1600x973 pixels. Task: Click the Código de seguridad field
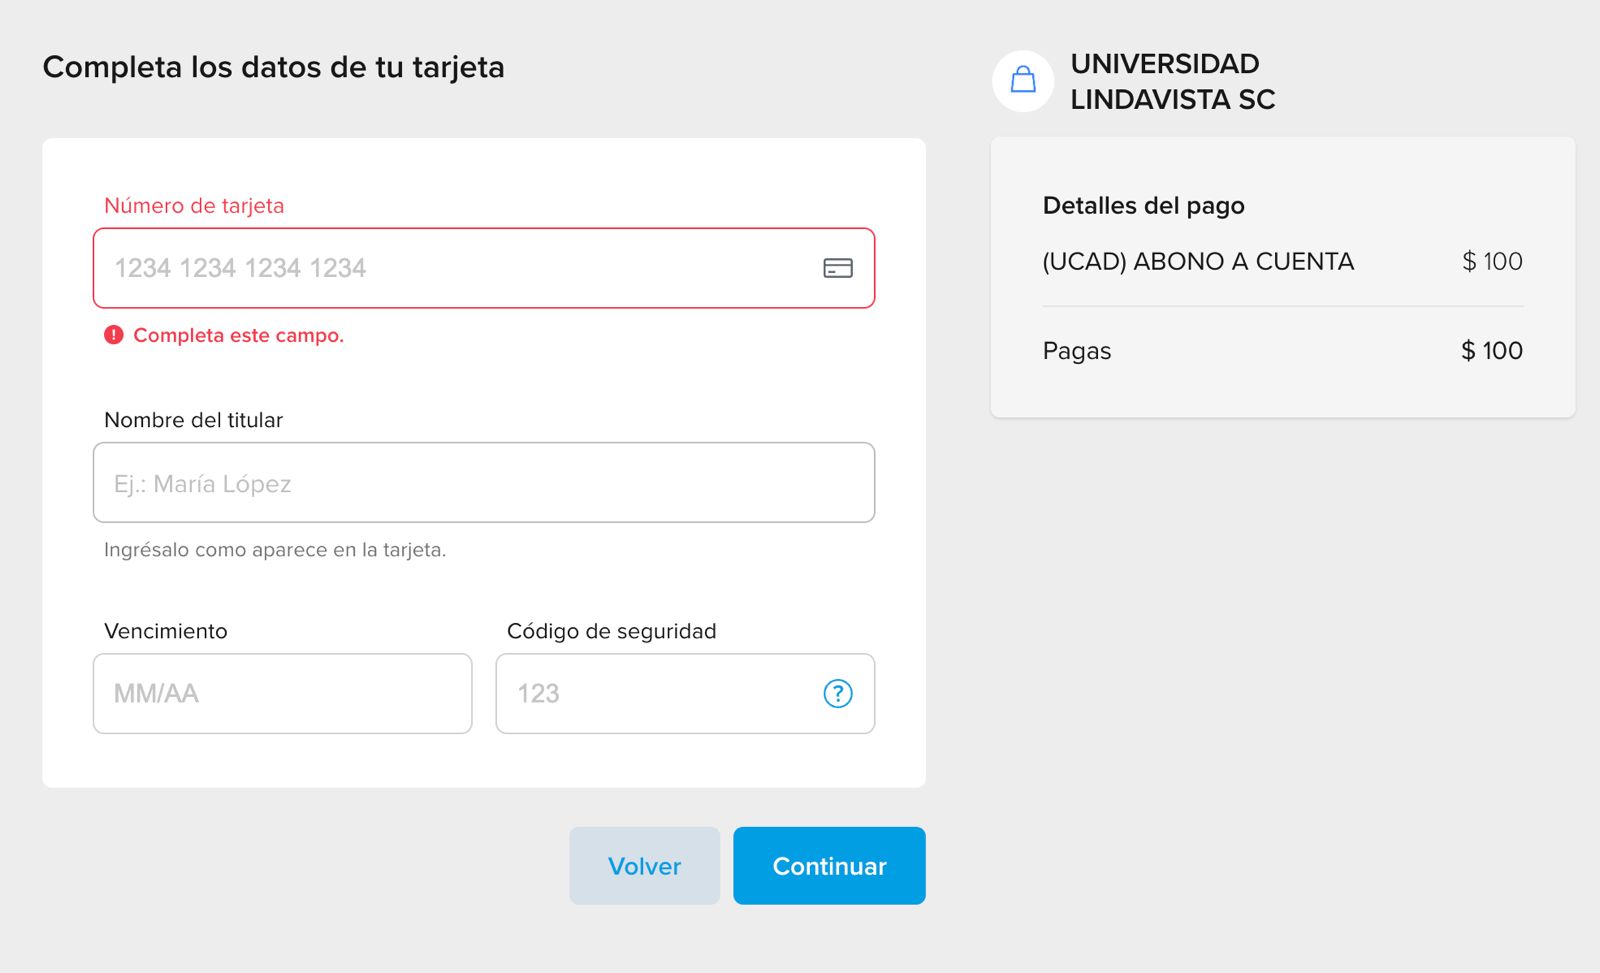(x=685, y=693)
